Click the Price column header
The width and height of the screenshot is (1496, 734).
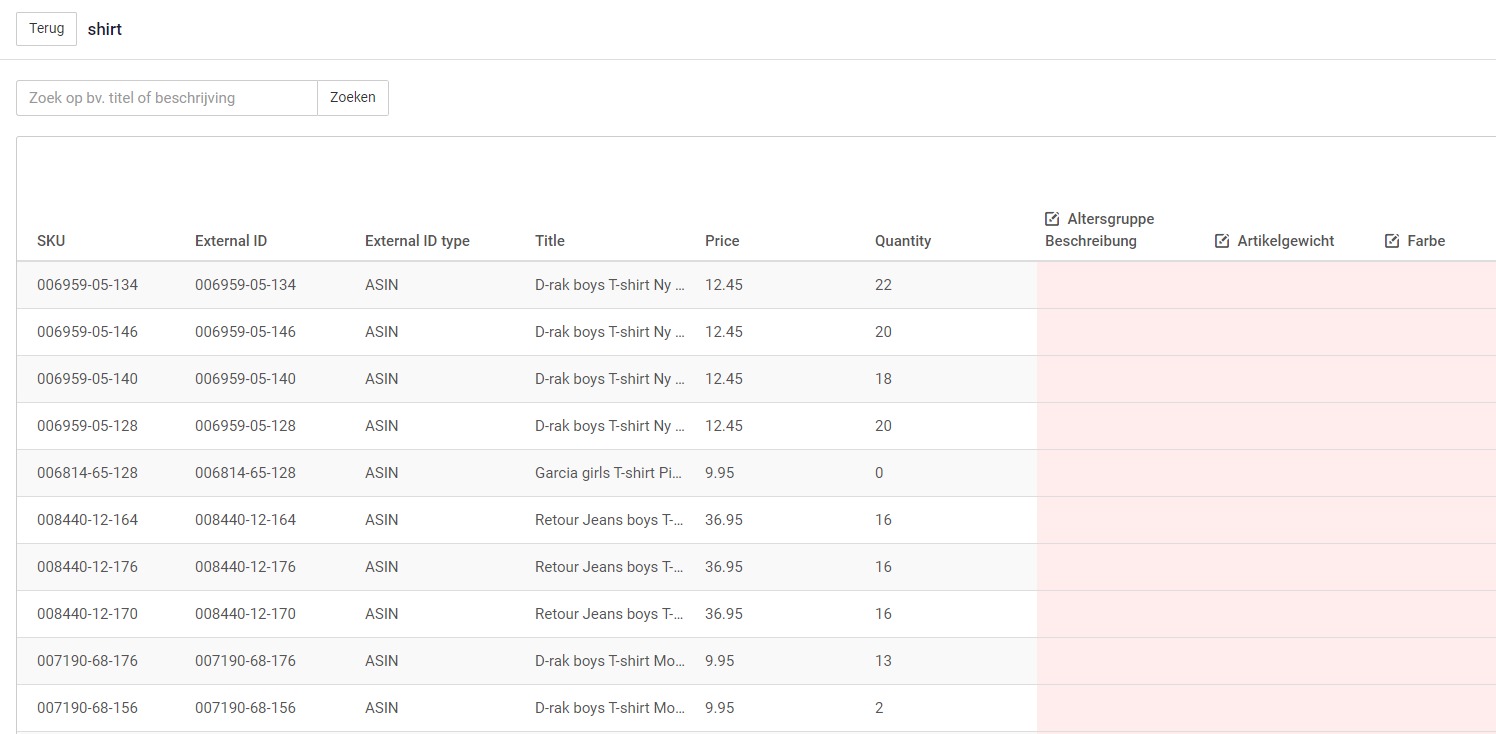722,241
